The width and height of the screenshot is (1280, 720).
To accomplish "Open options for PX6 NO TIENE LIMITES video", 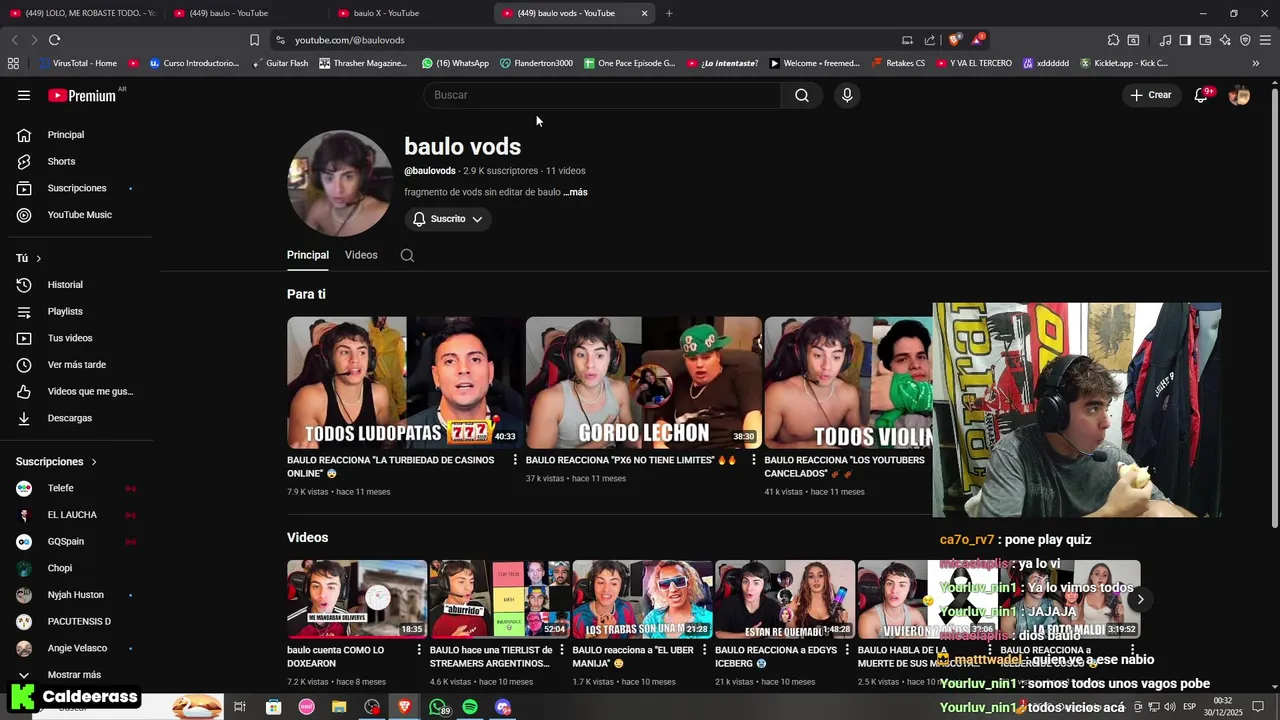I will (x=754, y=460).
